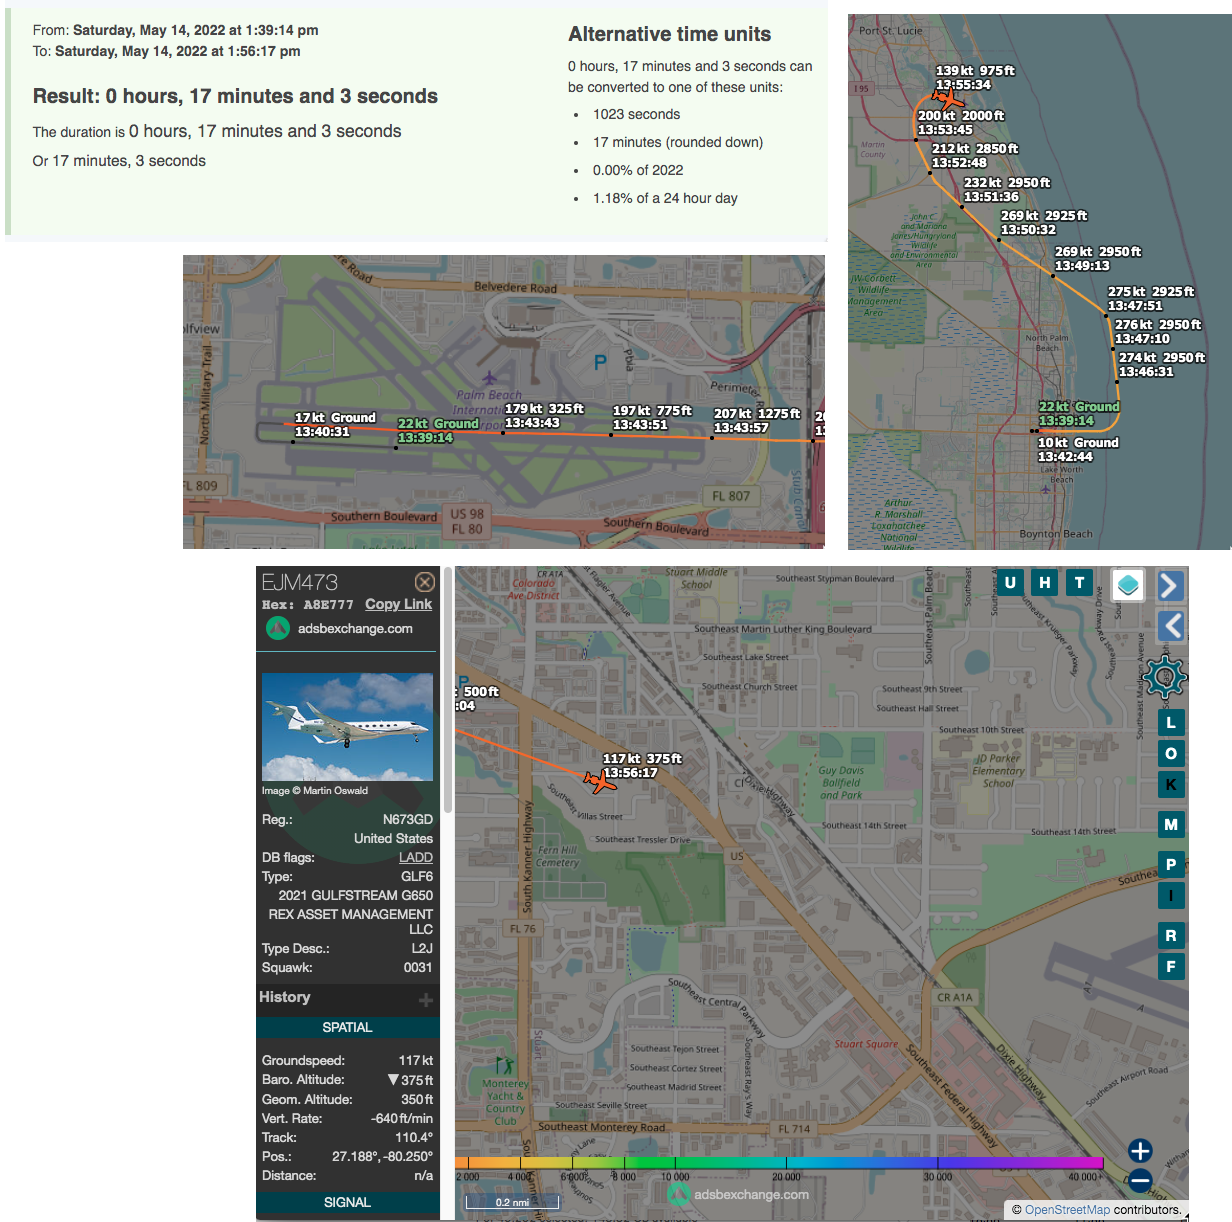Click the Hex A8E777 text

click(308, 604)
